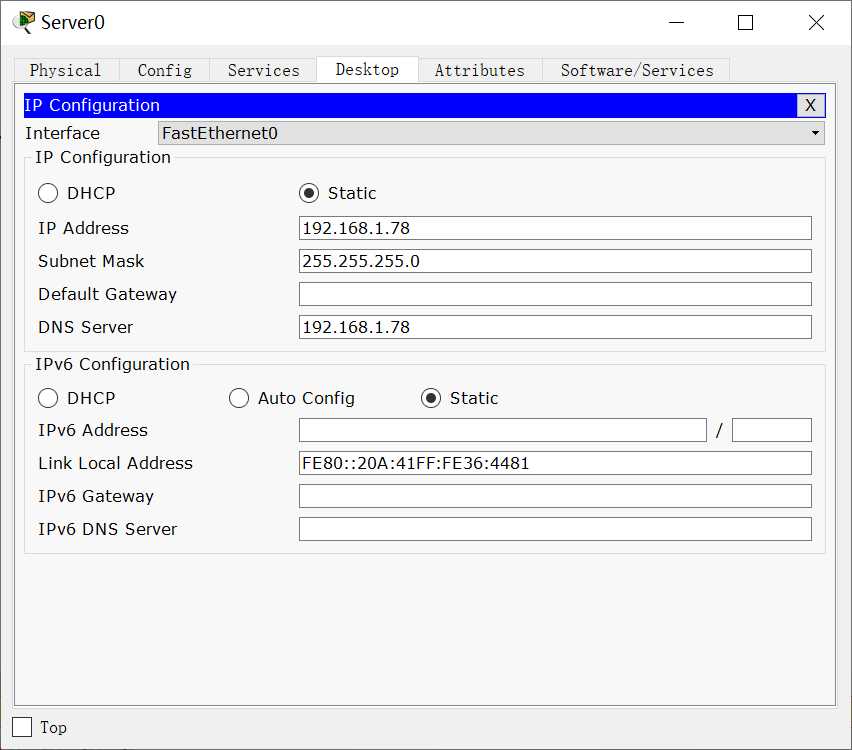Viewport: 852px width, 750px height.
Task: Select the IPv6 DHCP radio button
Action: point(48,398)
